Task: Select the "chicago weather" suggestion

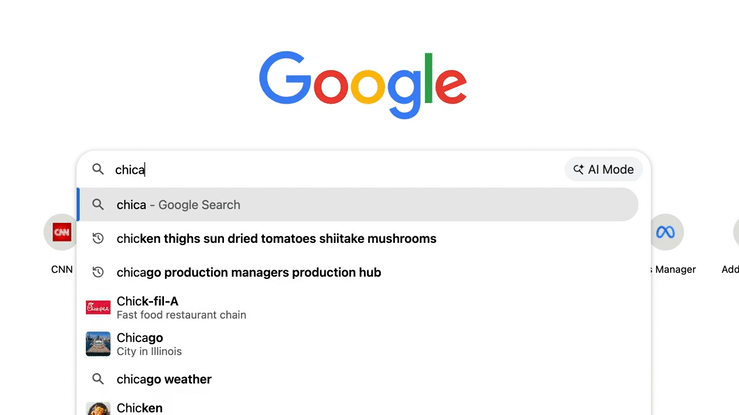Action: [164, 380]
